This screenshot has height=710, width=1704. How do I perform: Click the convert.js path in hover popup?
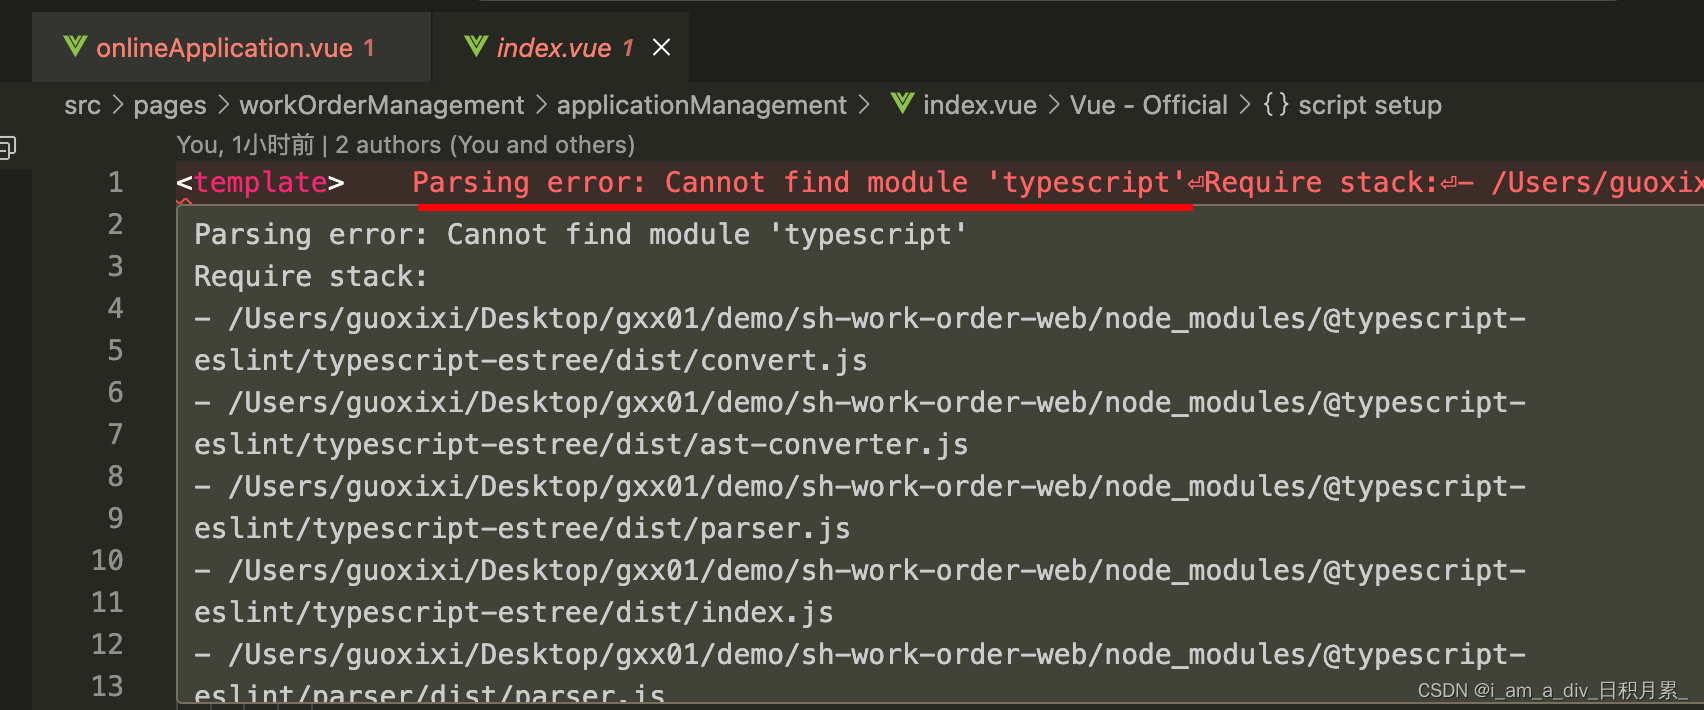[x=860, y=339]
